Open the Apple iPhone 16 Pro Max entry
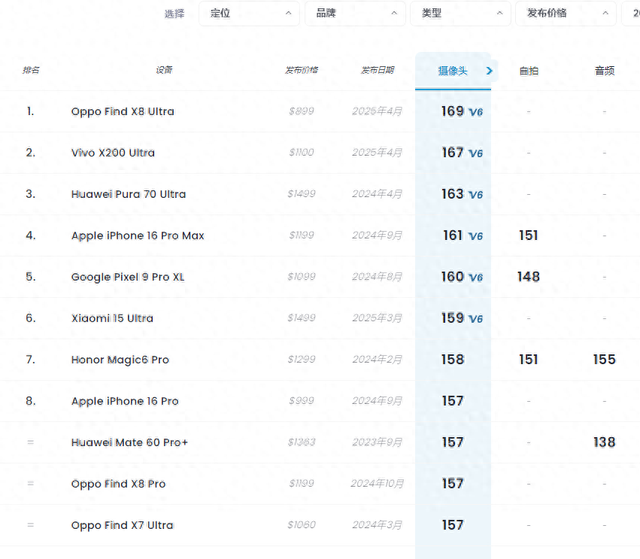Viewport: 640px width, 559px height. pos(138,235)
